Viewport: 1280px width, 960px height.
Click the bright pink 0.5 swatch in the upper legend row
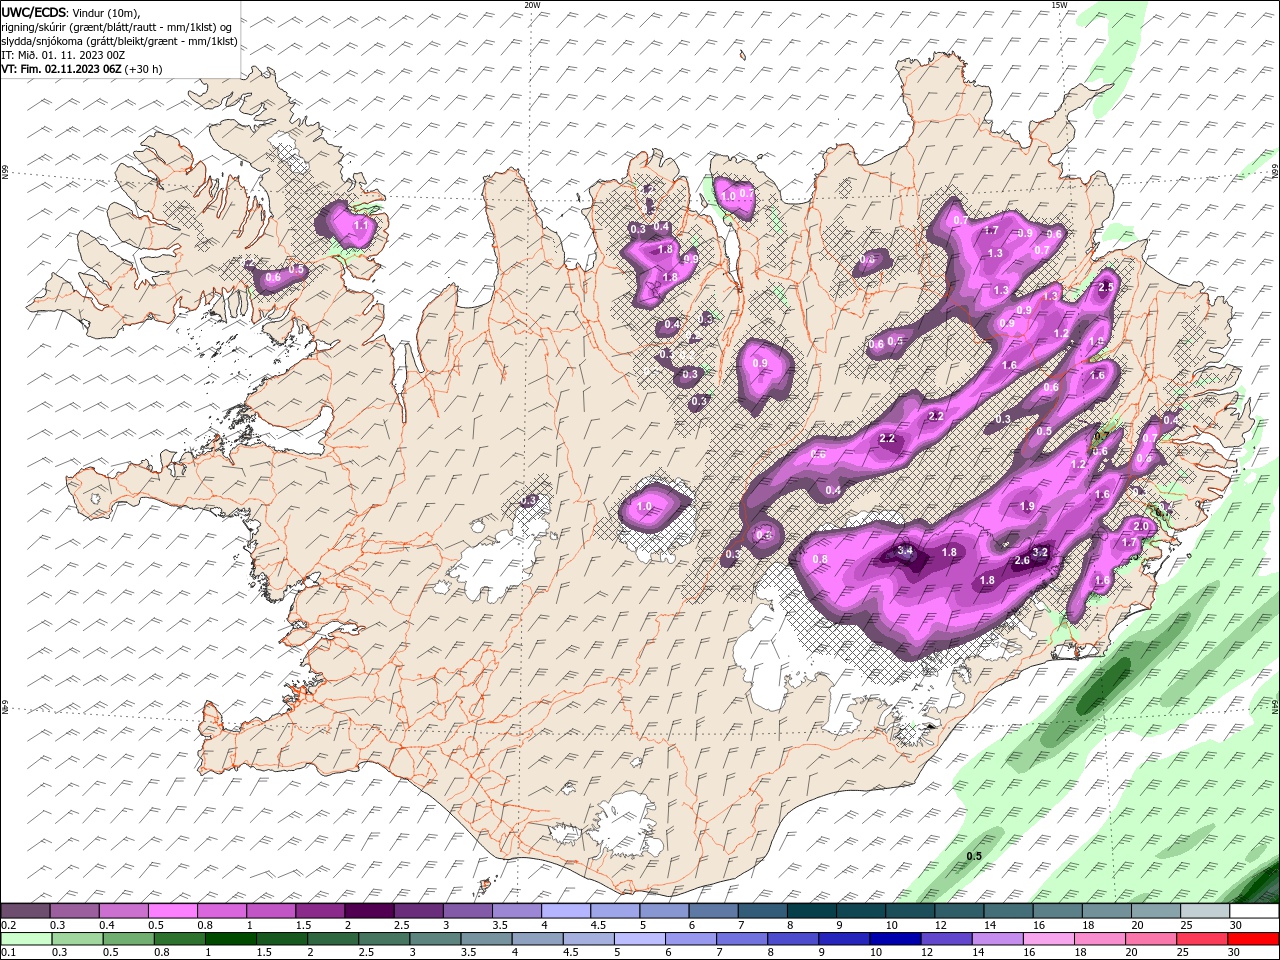coord(172,911)
